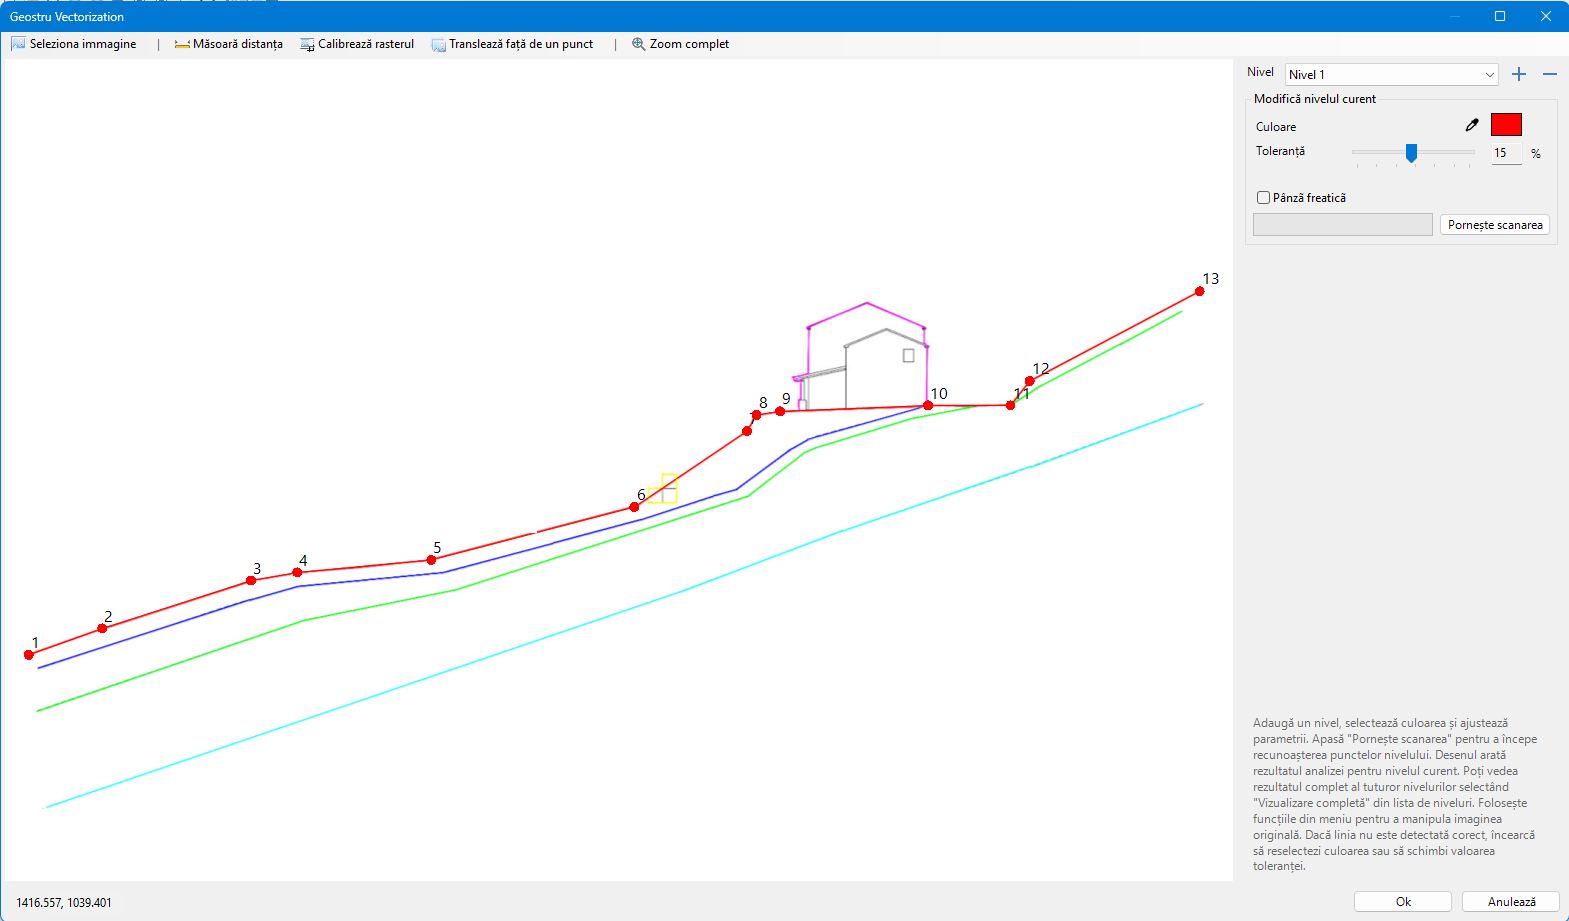The width and height of the screenshot is (1569, 921).
Task: Click the red Culoare swatch
Action: pos(1506,124)
